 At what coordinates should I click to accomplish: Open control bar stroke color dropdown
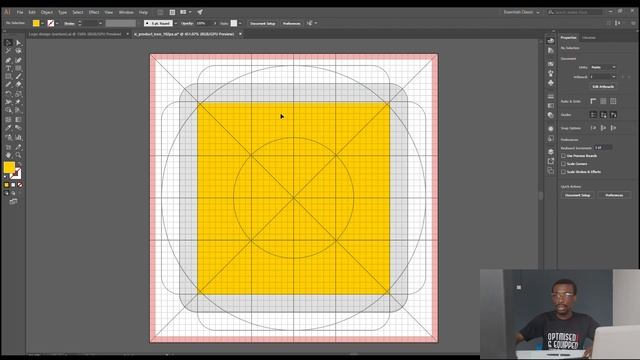pyautogui.click(x=57, y=23)
